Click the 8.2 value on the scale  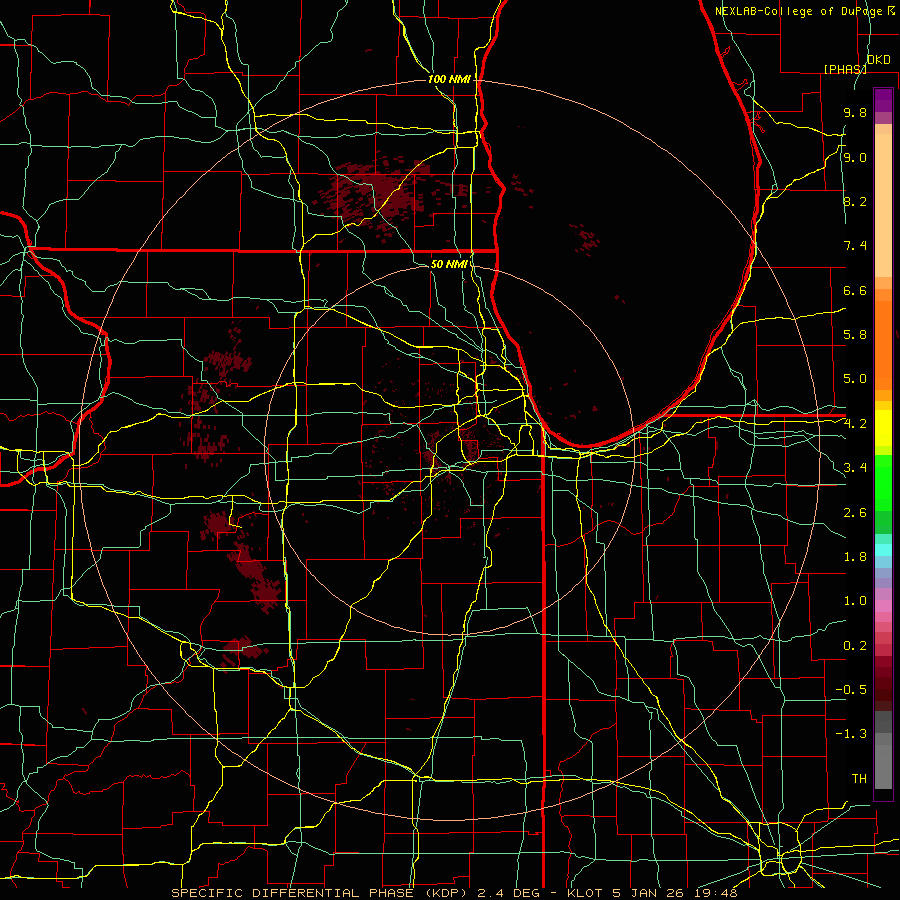[x=855, y=201]
